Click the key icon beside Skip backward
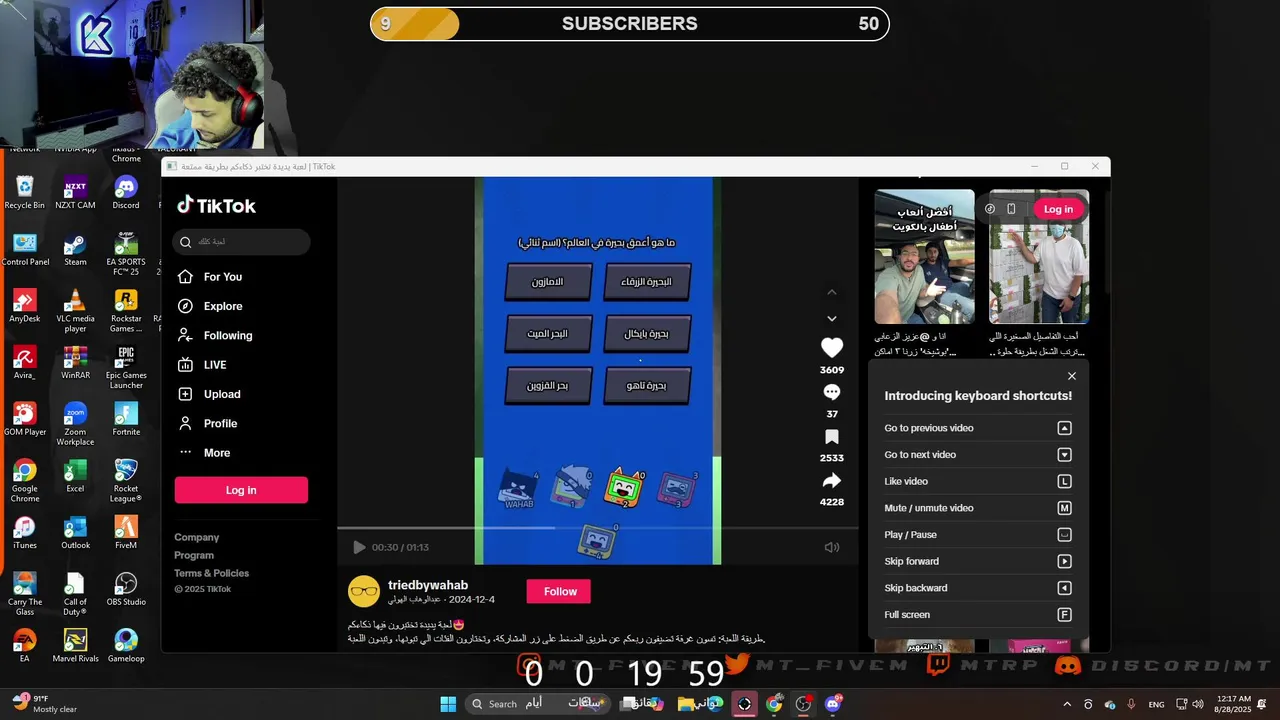Image resolution: width=1280 pixels, height=720 pixels. 1065,588
